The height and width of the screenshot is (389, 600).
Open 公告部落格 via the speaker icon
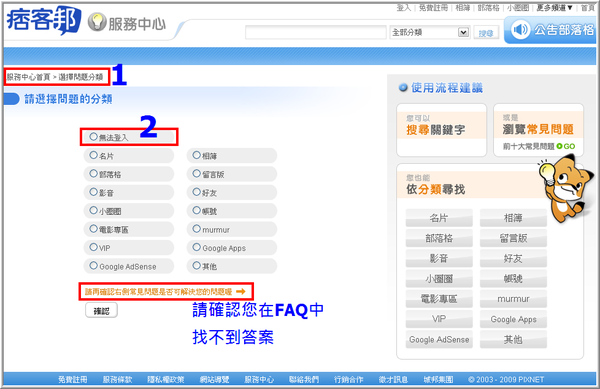pyautogui.click(x=521, y=29)
